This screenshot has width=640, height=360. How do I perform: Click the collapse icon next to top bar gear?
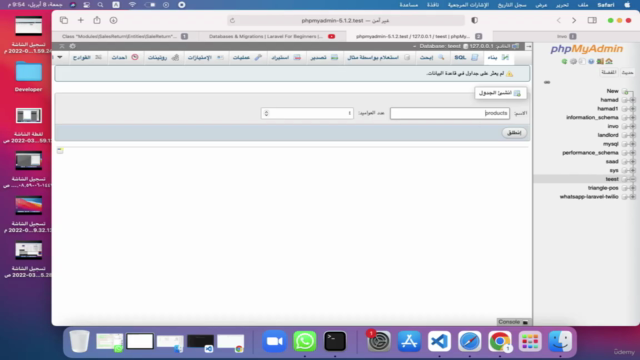[62, 46]
